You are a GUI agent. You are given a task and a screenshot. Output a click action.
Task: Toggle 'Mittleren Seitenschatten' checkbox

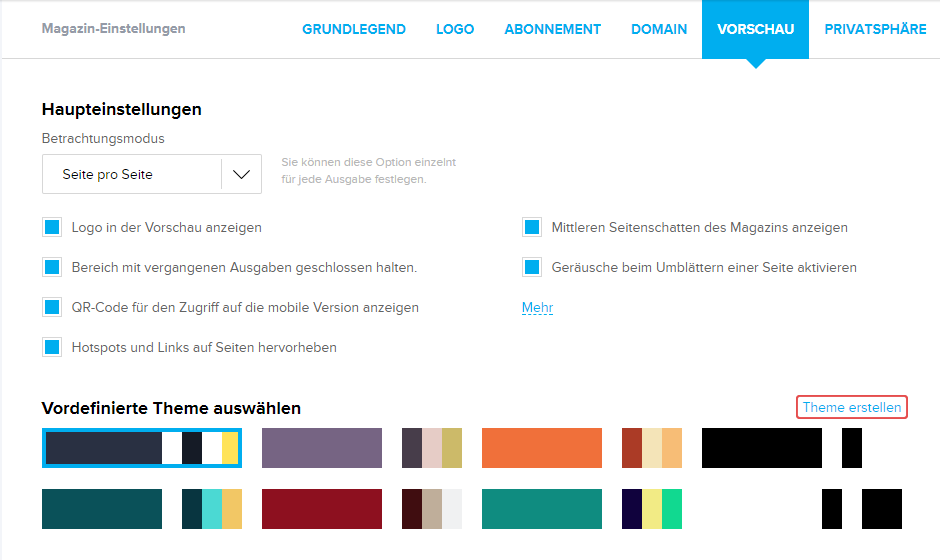pyautogui.click(x=532, y=228)
